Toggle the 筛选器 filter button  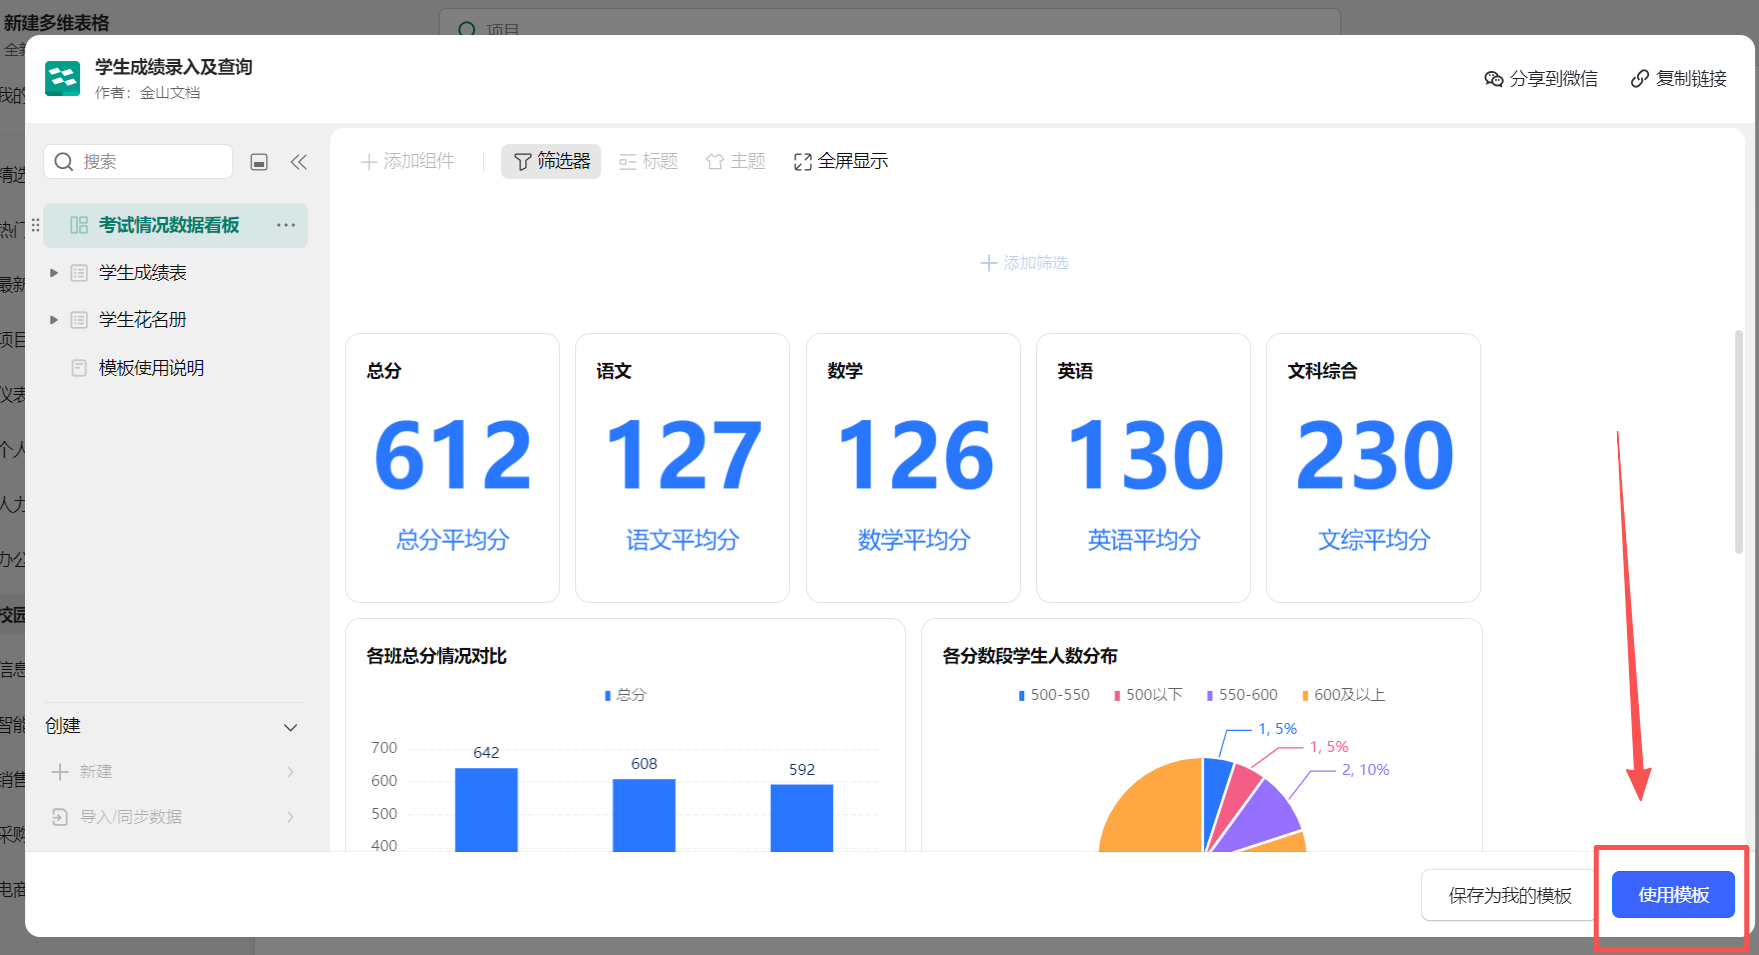click(551, 161)
